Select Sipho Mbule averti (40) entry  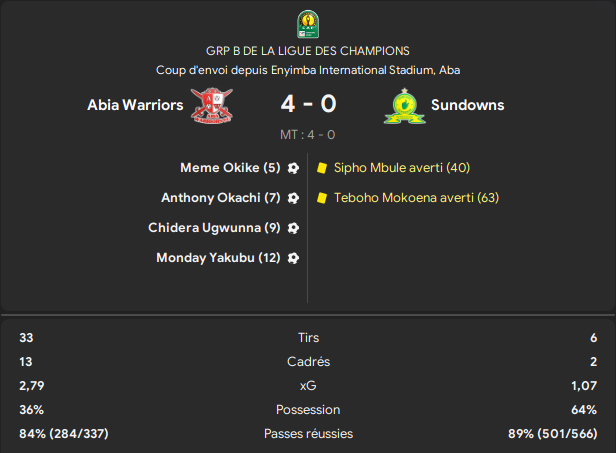[x=402, y=168]
